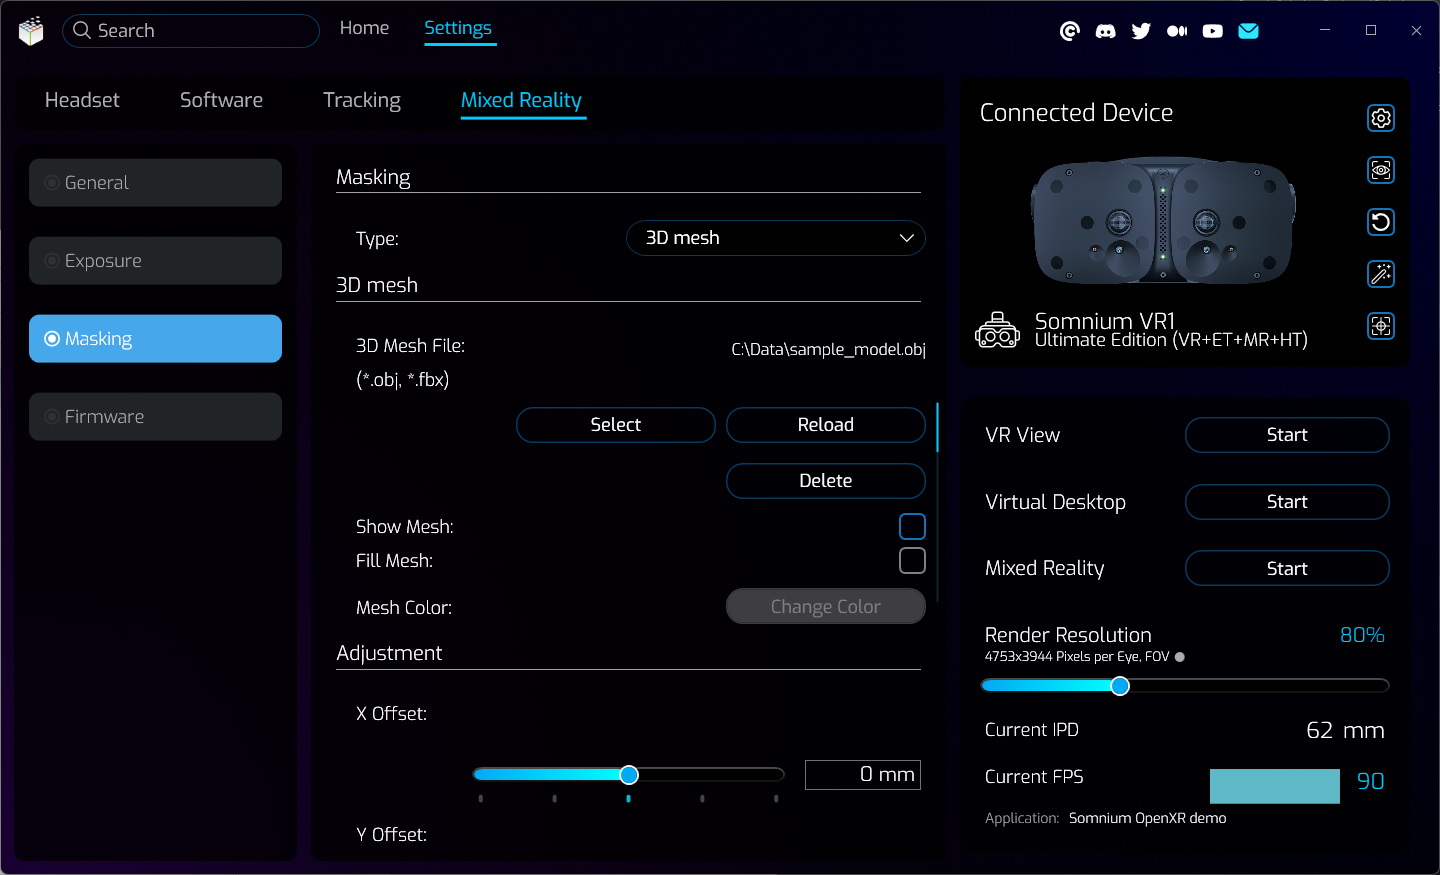Open device settings gear icon
Screen dimensions: 1440x875
pos(1380,118)
